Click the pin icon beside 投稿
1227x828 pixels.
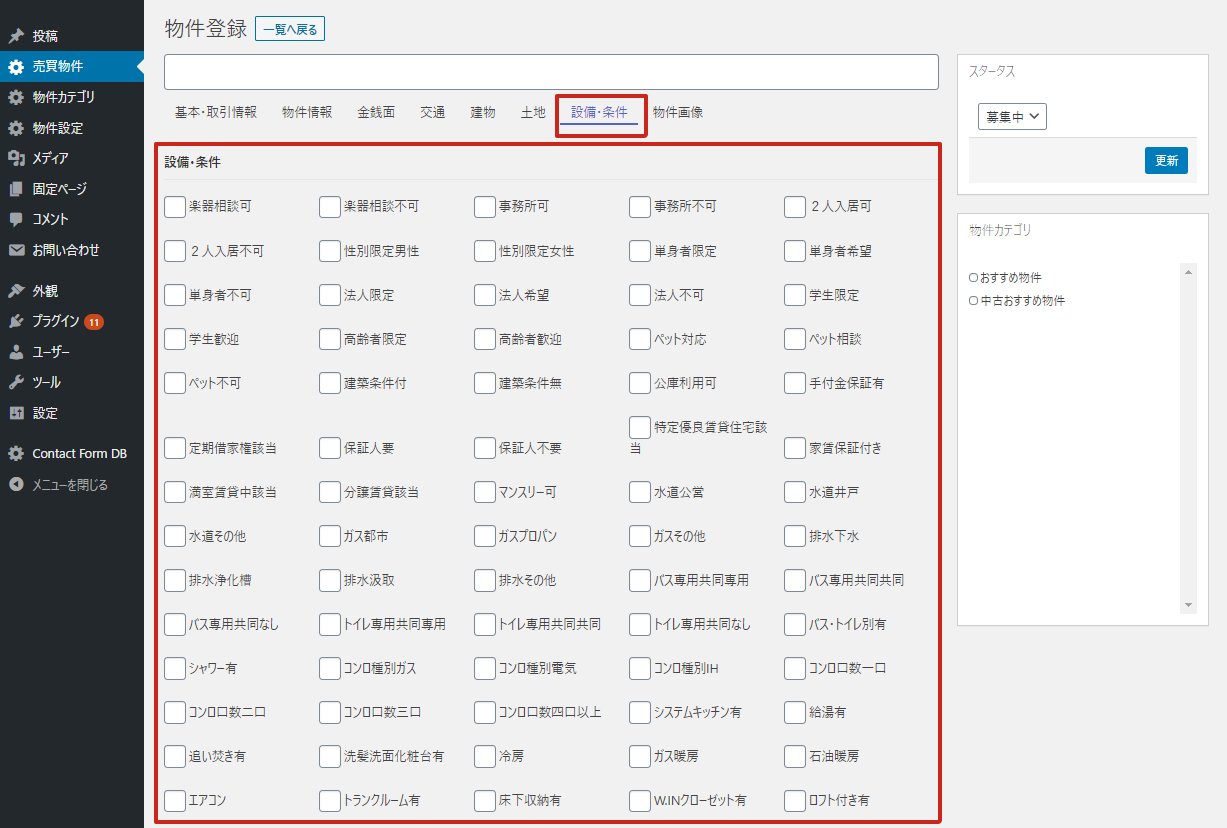[16, 36]
